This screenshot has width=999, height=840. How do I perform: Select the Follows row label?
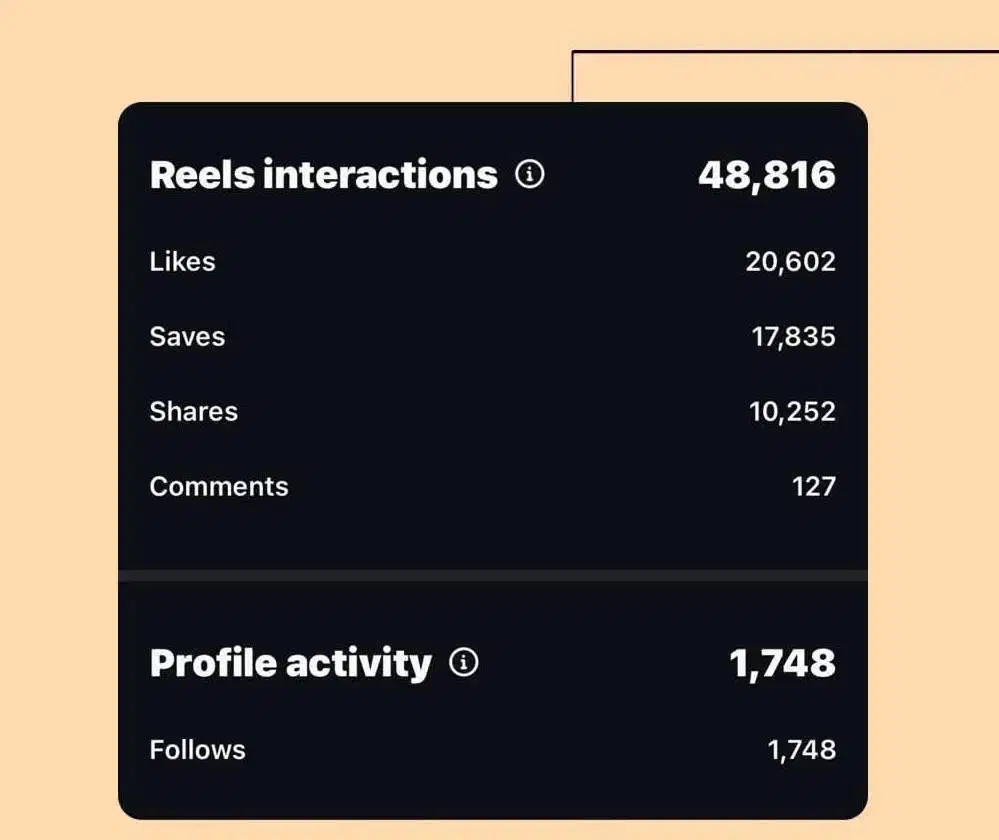click(197, 750)
